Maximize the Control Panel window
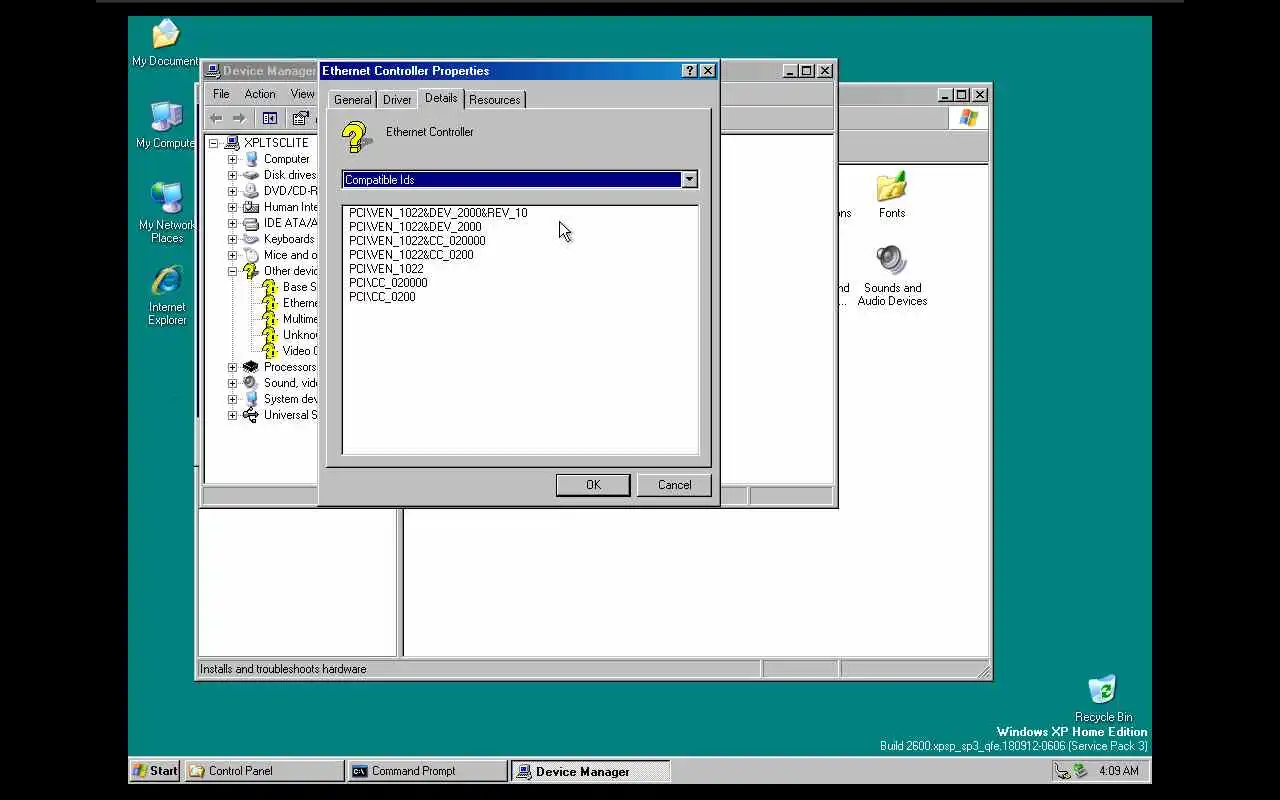This screenshot has height=800, width=1280. [962, 95]
